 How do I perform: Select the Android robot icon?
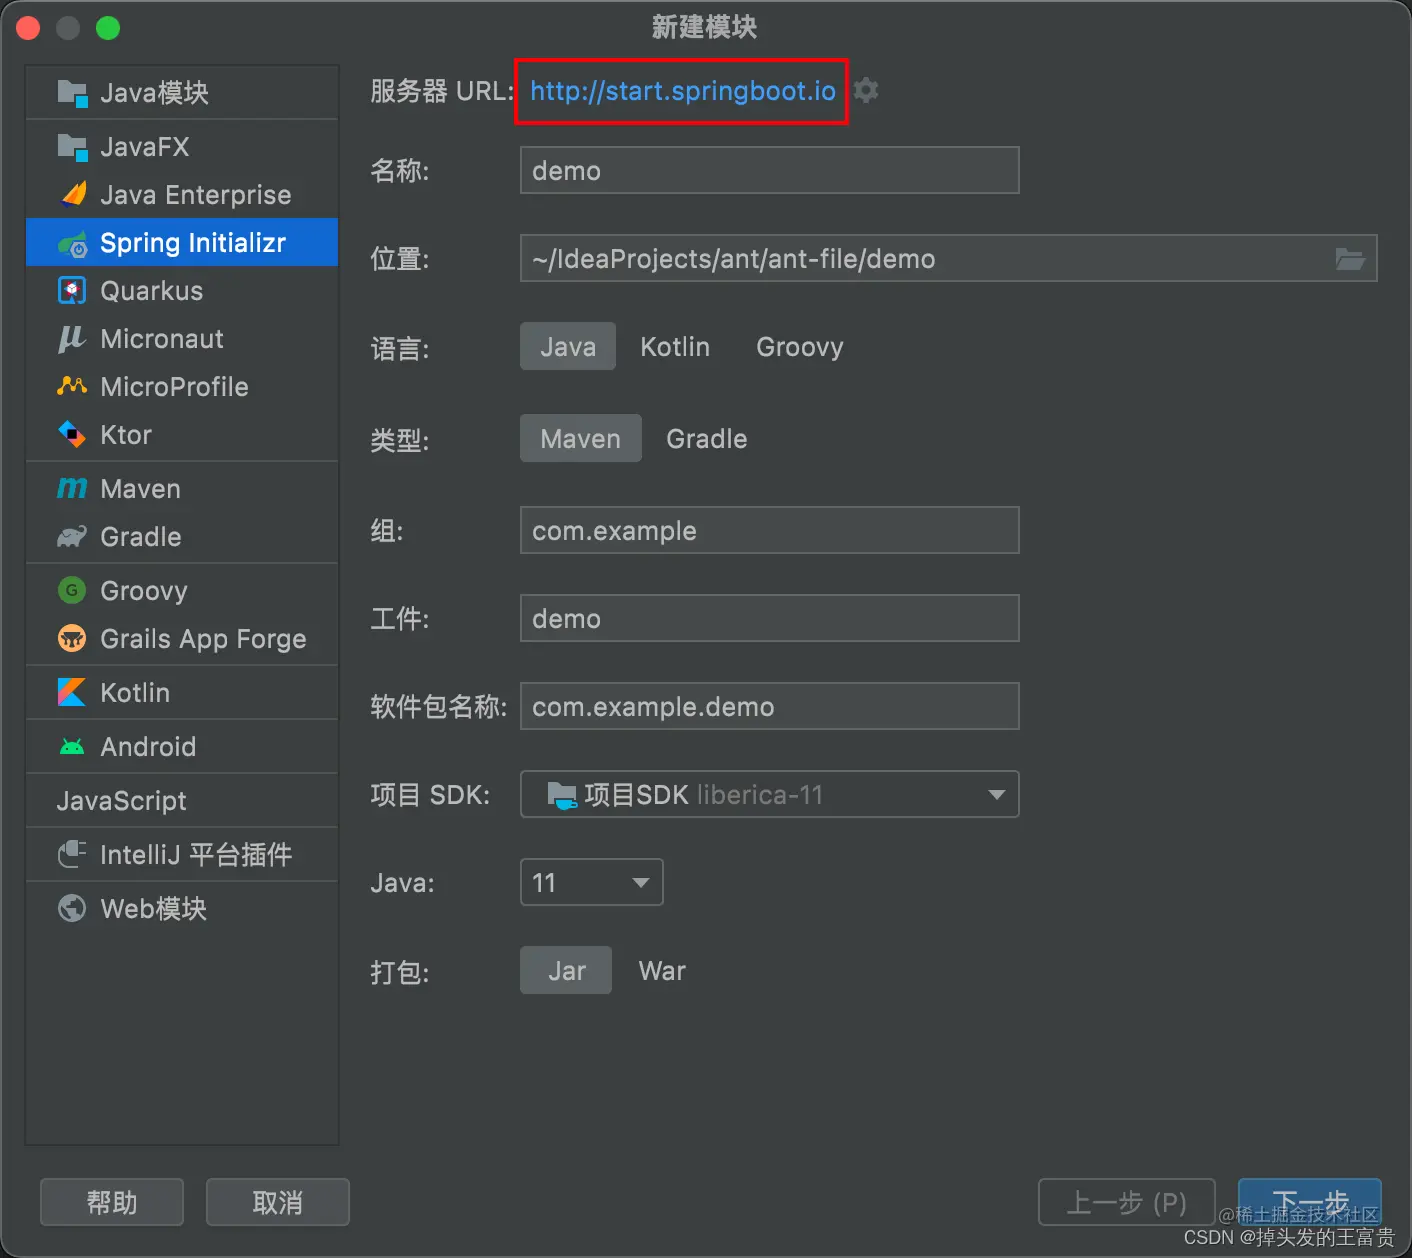(x=72, y=747)
